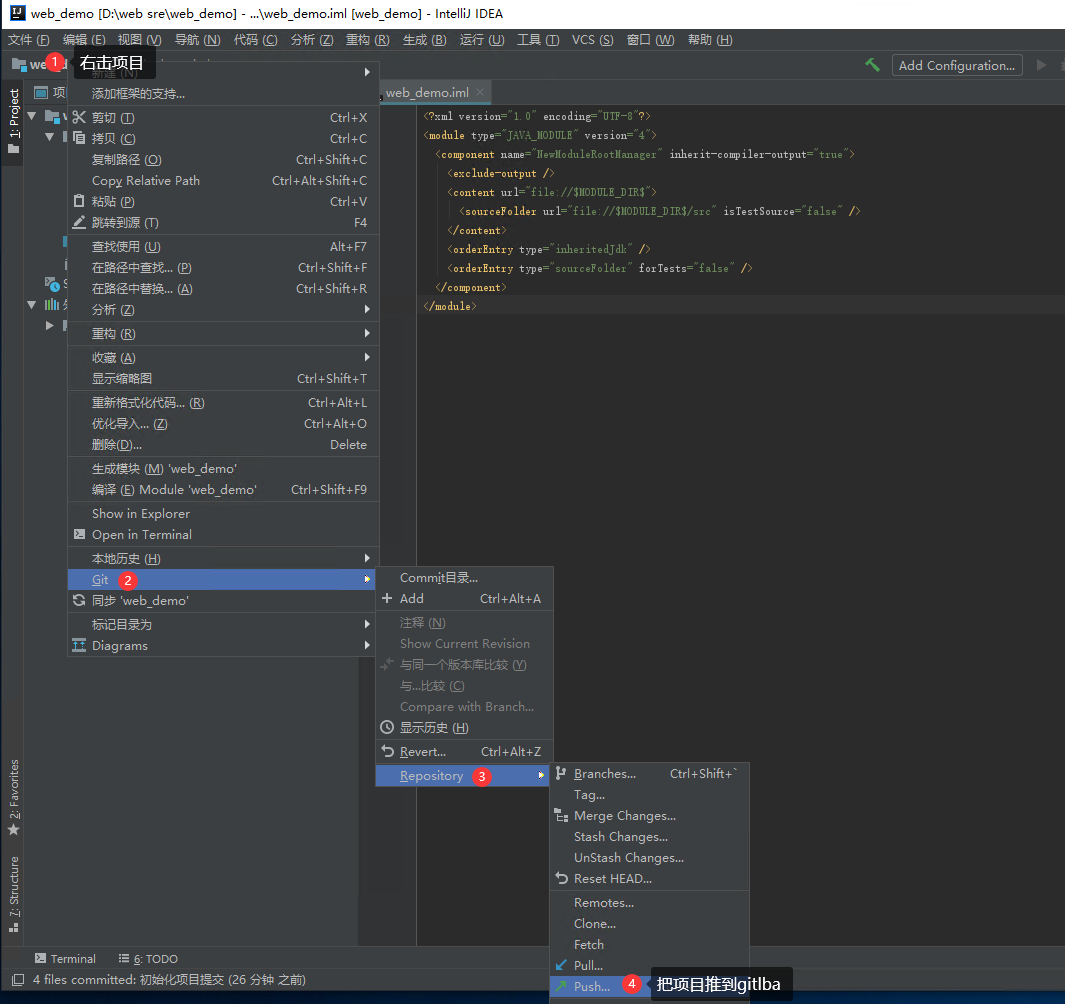The width and height of the screenshot is (1065, 1004).
Task: Click the Diagrams icon in the context menu
Action: (79, 645)
